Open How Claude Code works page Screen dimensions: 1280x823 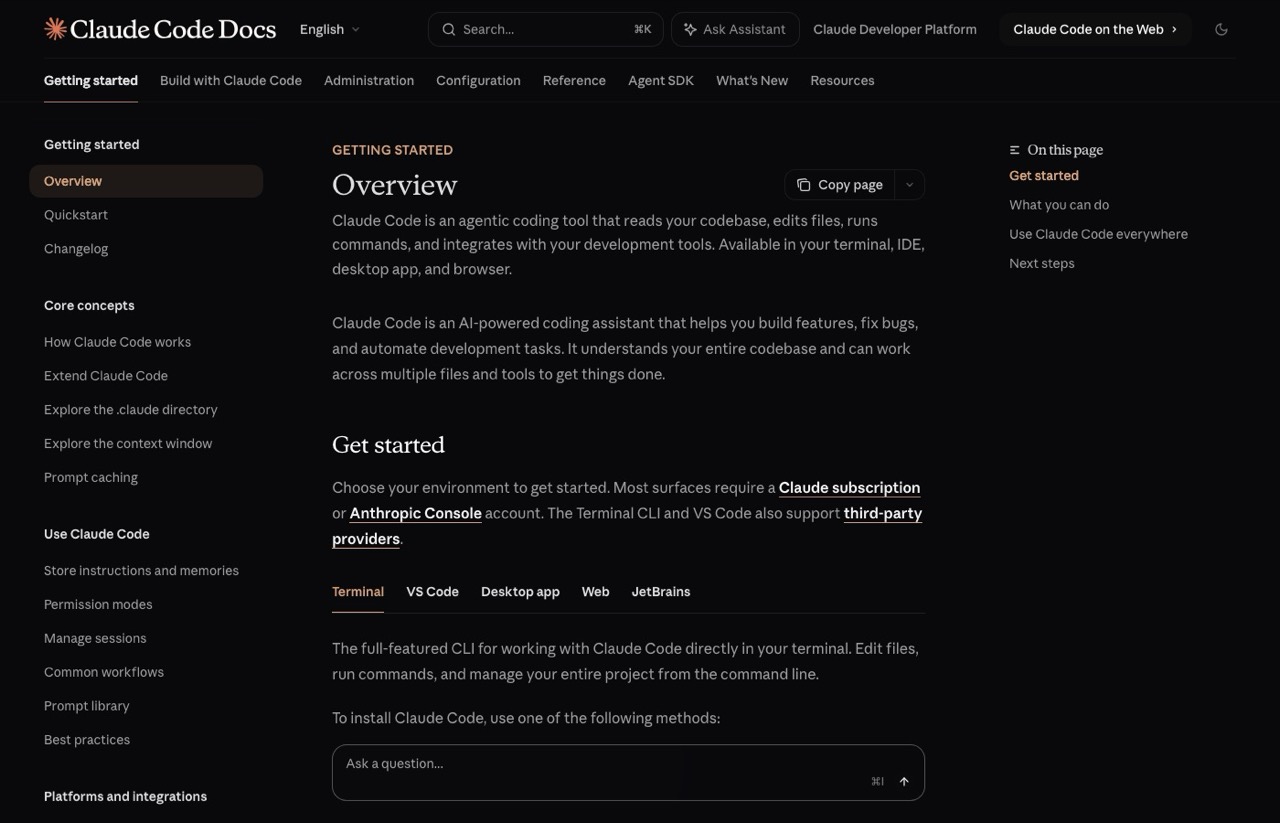click(117, 342)
